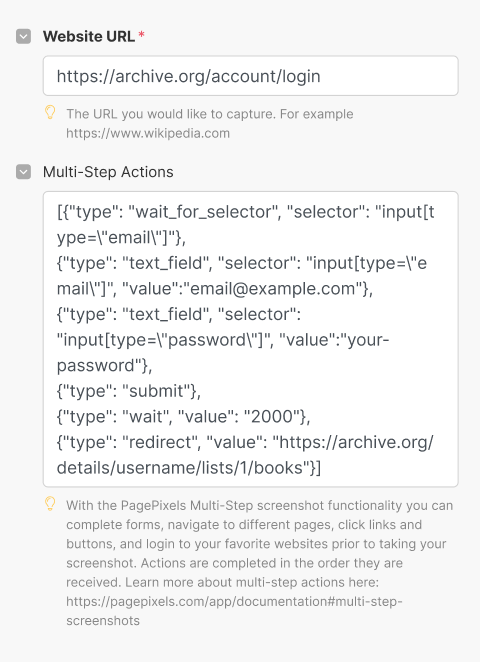Click the Multi-Step Actions field label

click(x=108, y=172)
